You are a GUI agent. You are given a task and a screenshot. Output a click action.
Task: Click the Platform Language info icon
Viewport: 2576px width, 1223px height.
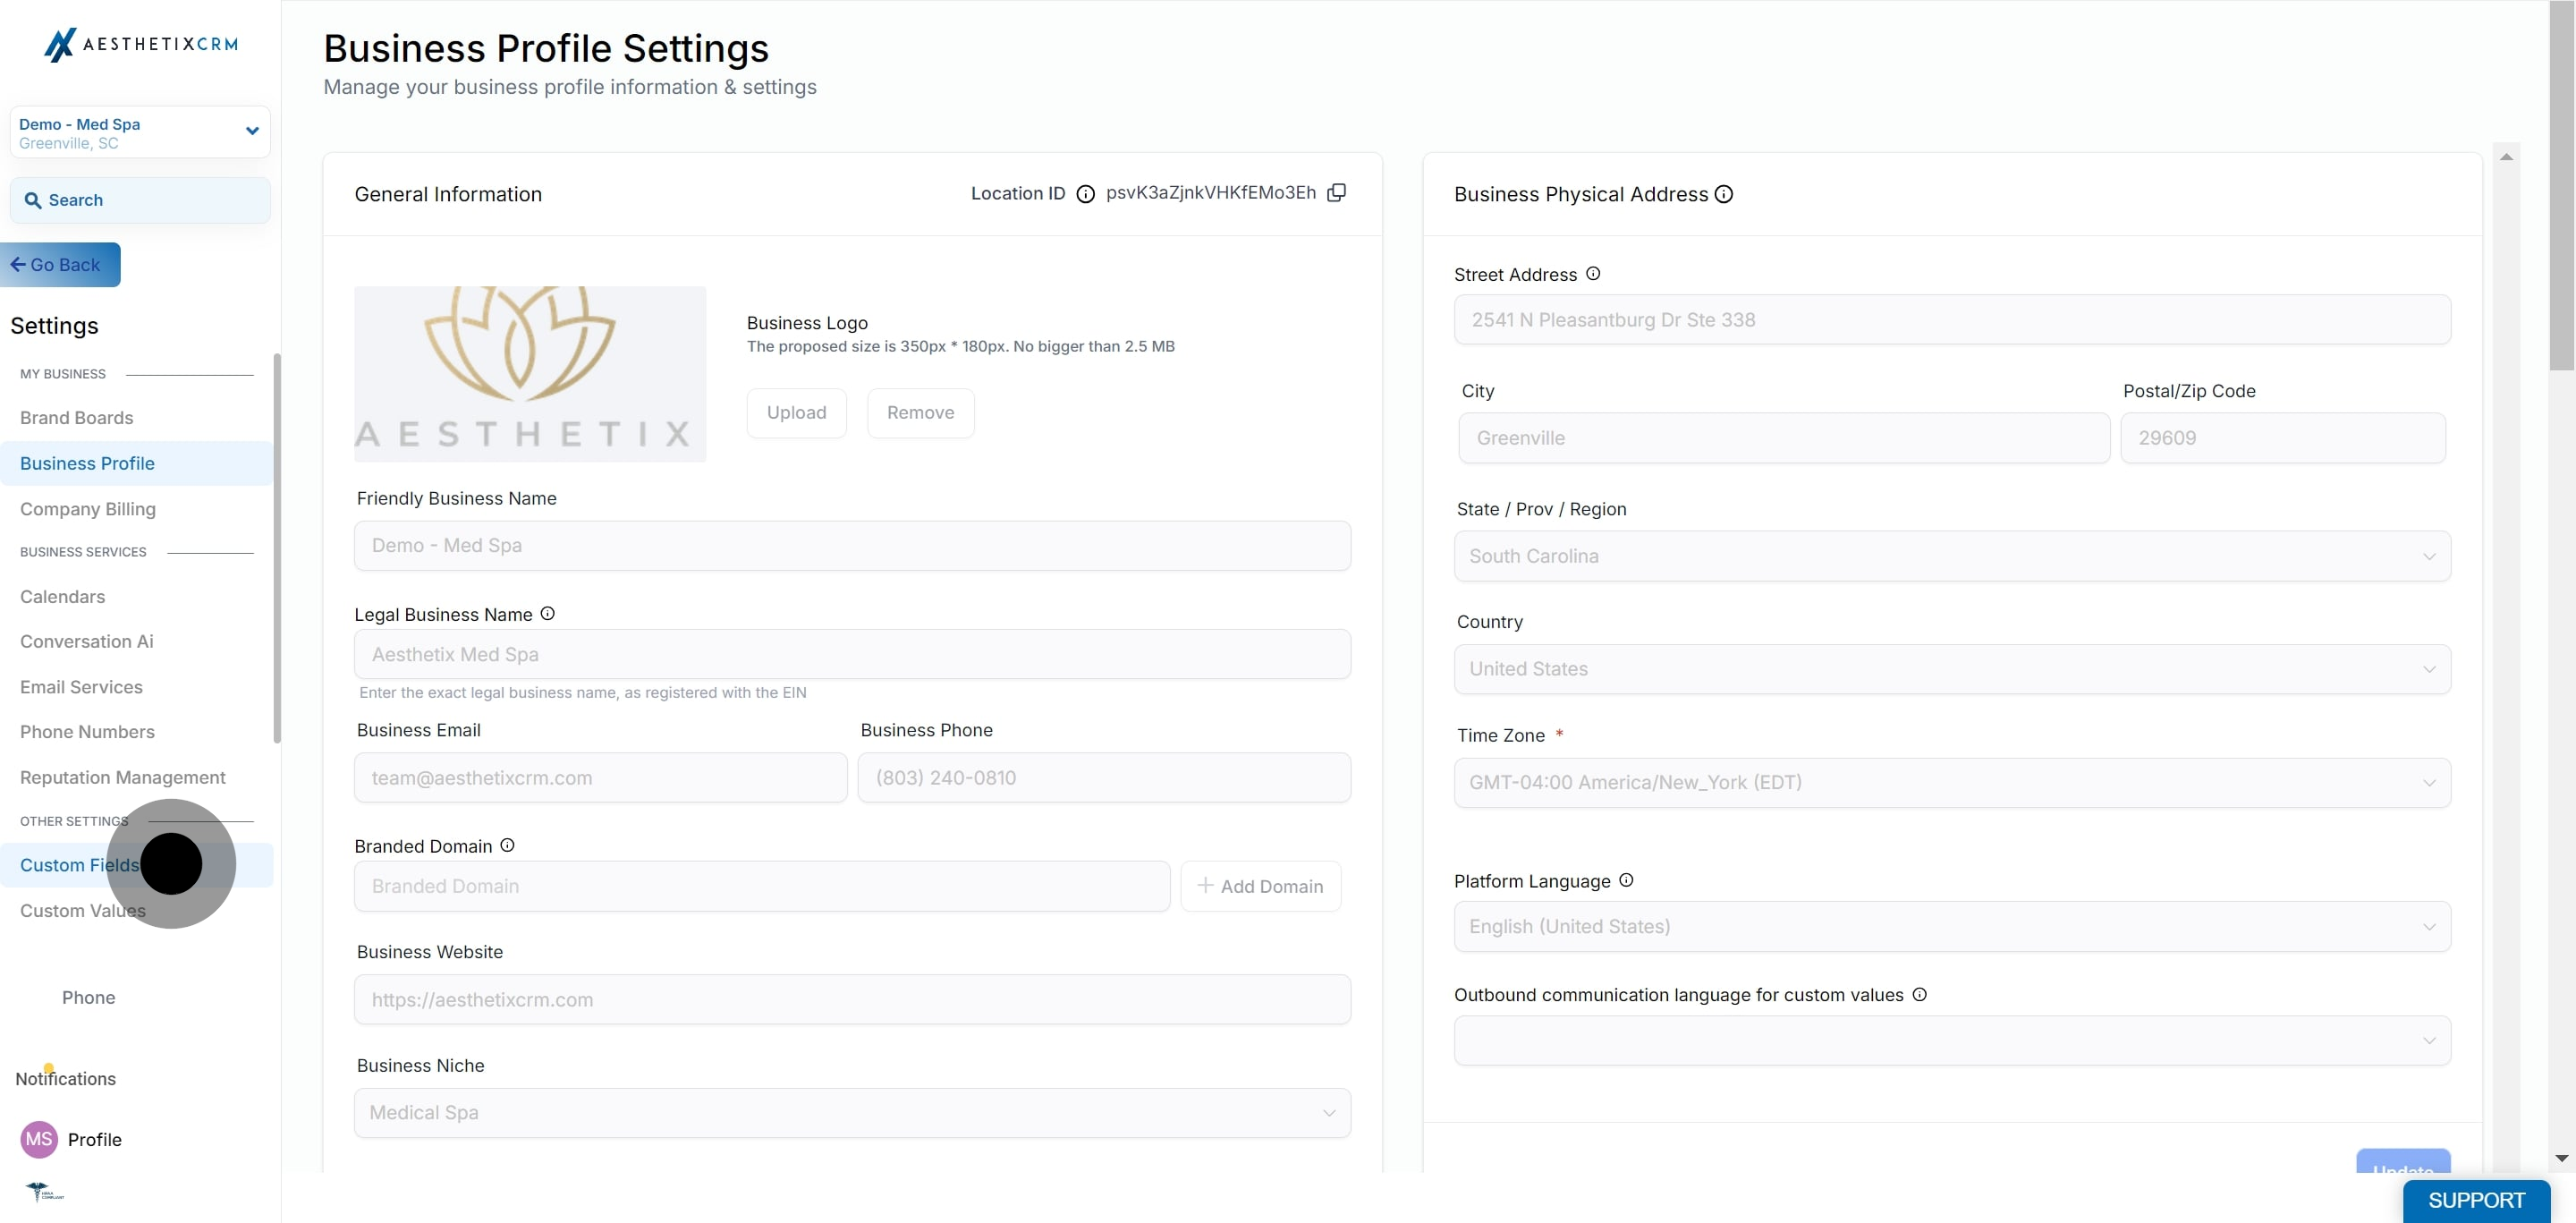[x=1626, y=880]
